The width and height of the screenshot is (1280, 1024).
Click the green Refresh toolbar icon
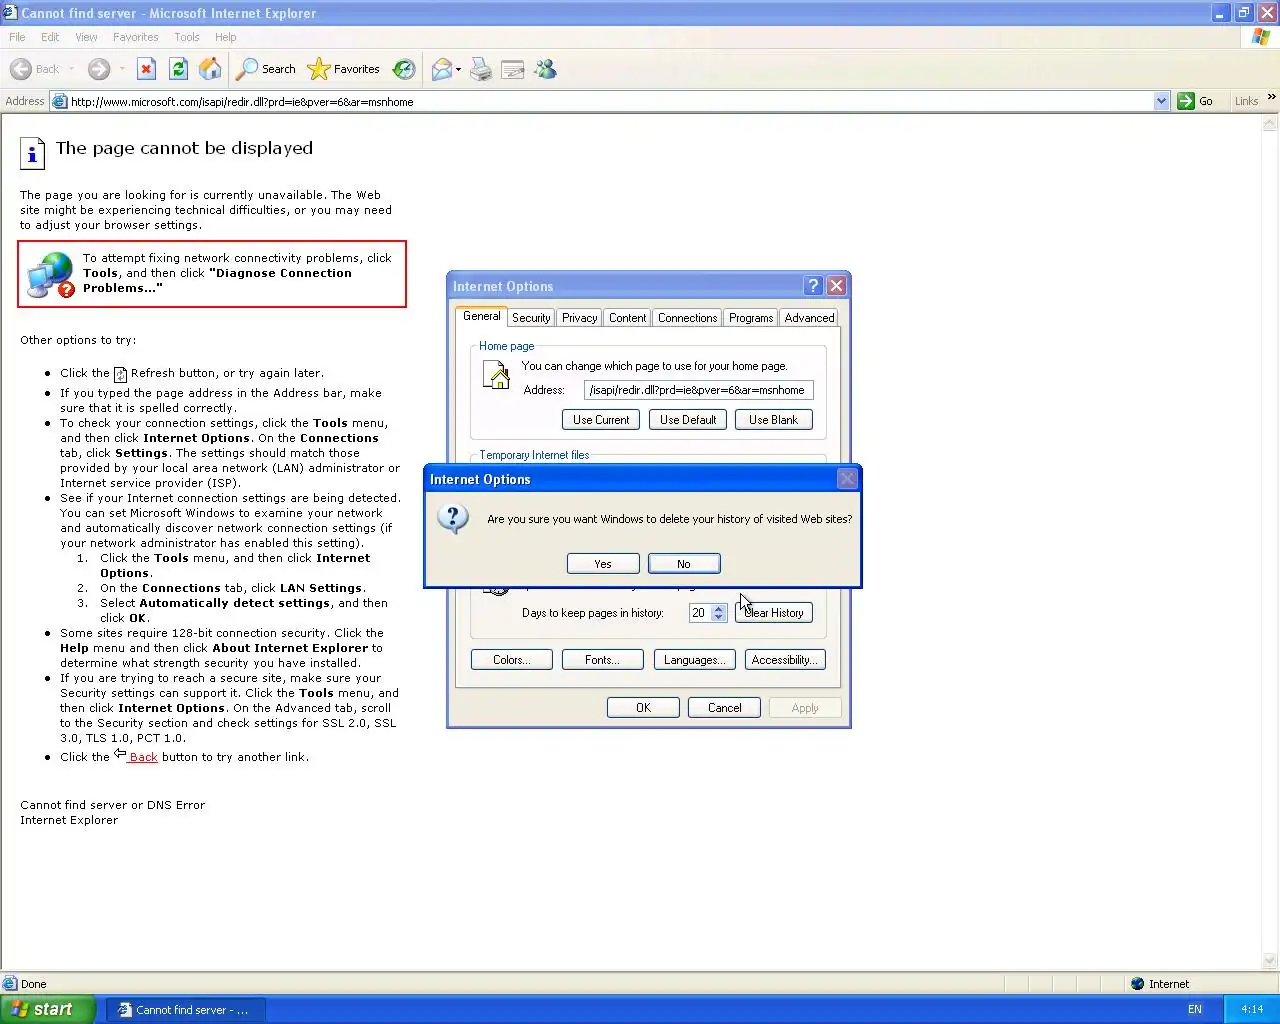[178, 69]
